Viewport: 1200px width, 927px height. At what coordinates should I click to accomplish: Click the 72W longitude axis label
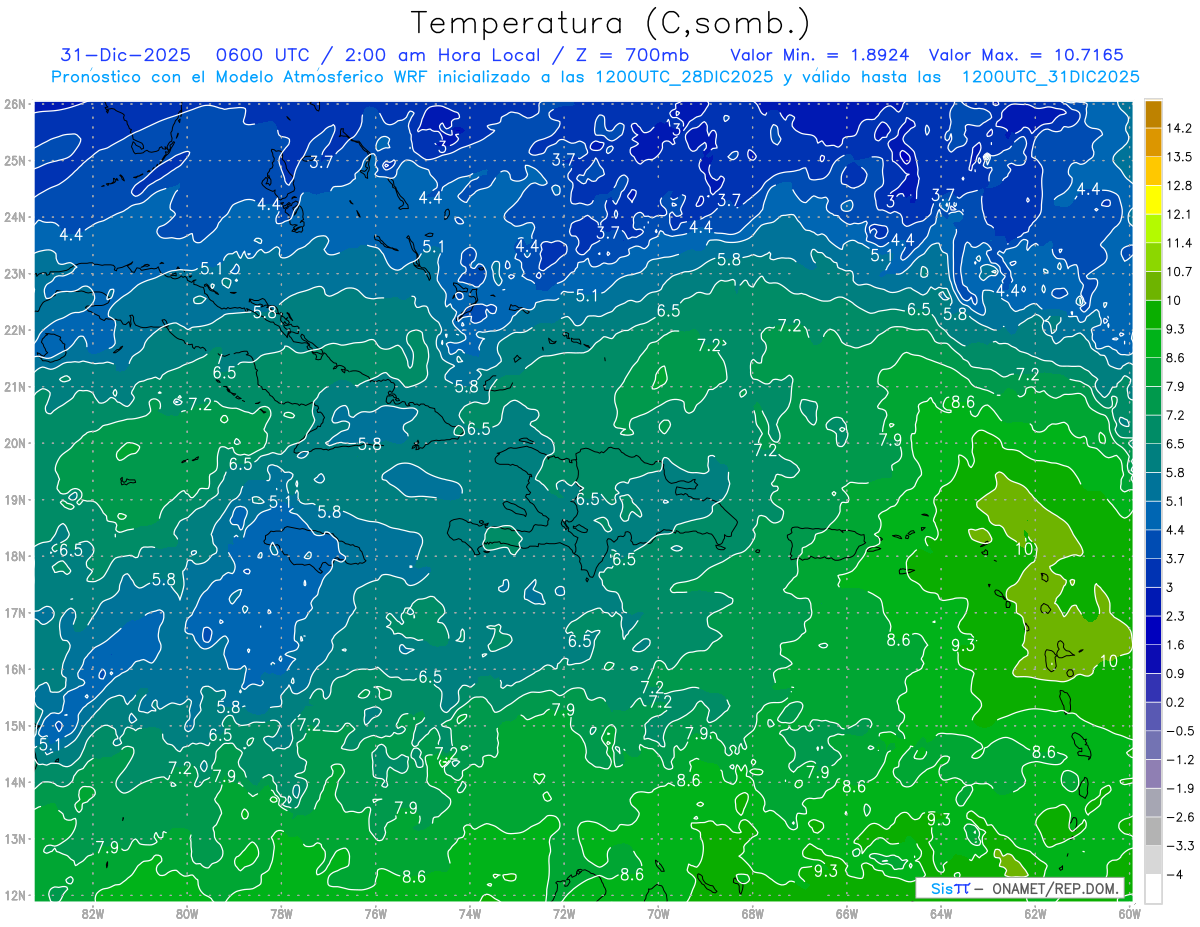564,913
